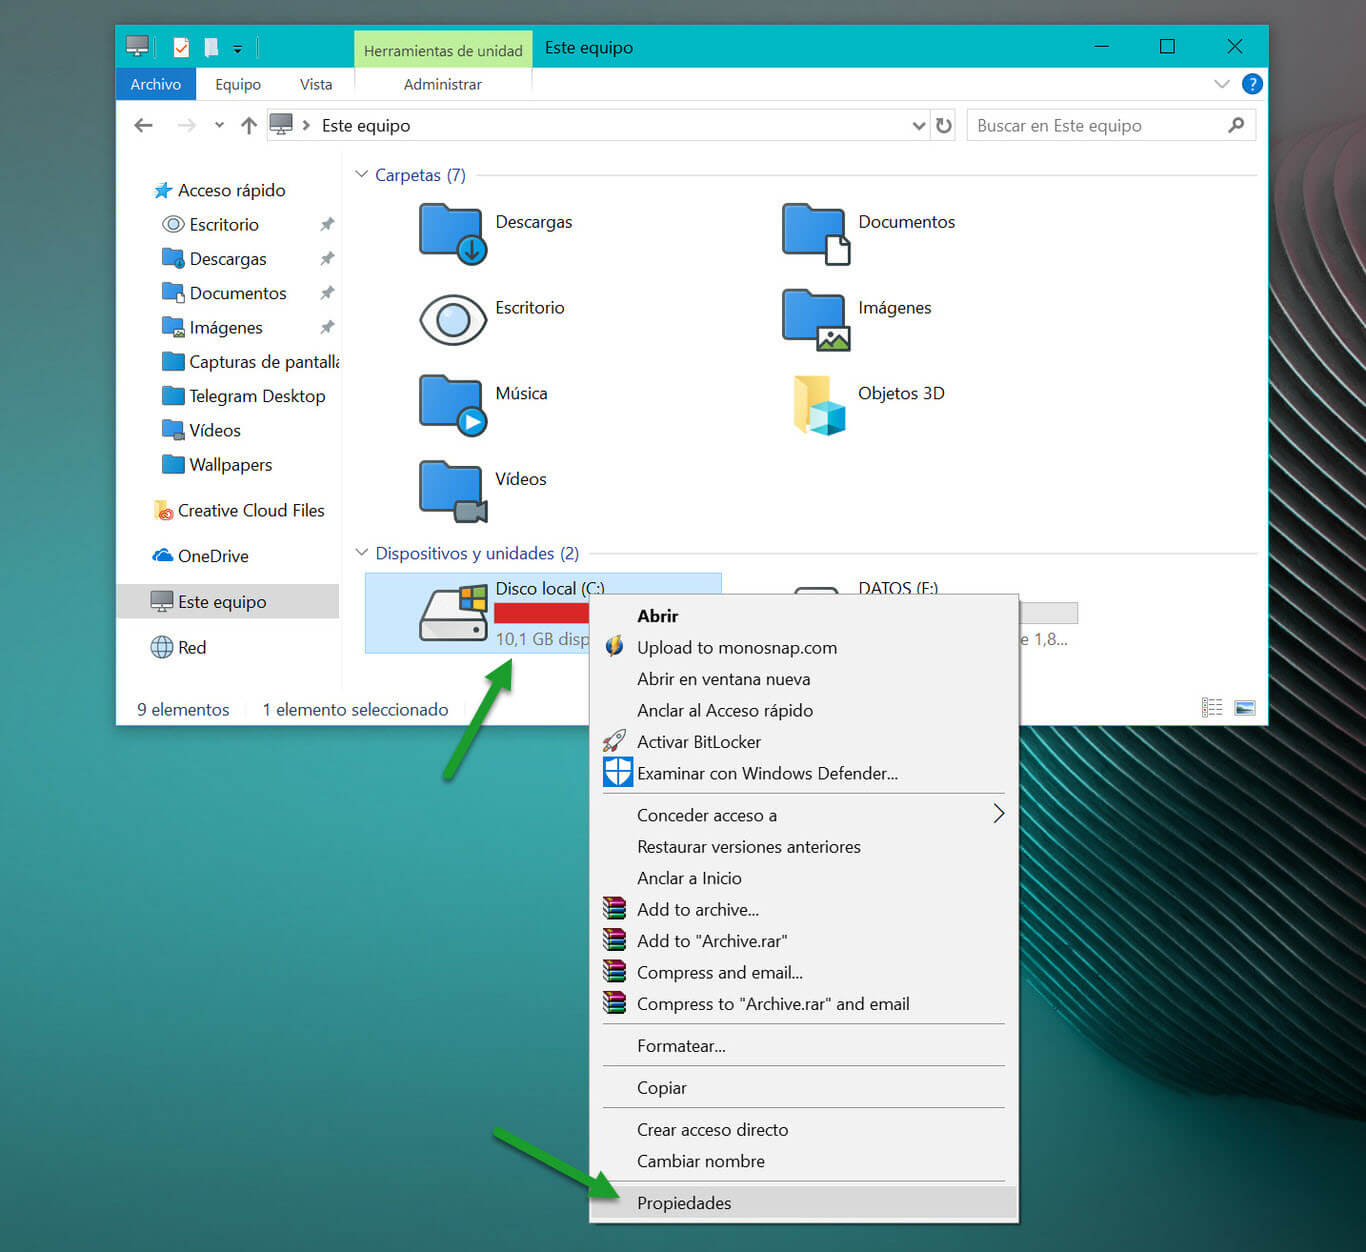Select Formatear... in the context menu
Image resolution: width=1366 pixels, height=1252 pixels.
(x=681, y=1046)
